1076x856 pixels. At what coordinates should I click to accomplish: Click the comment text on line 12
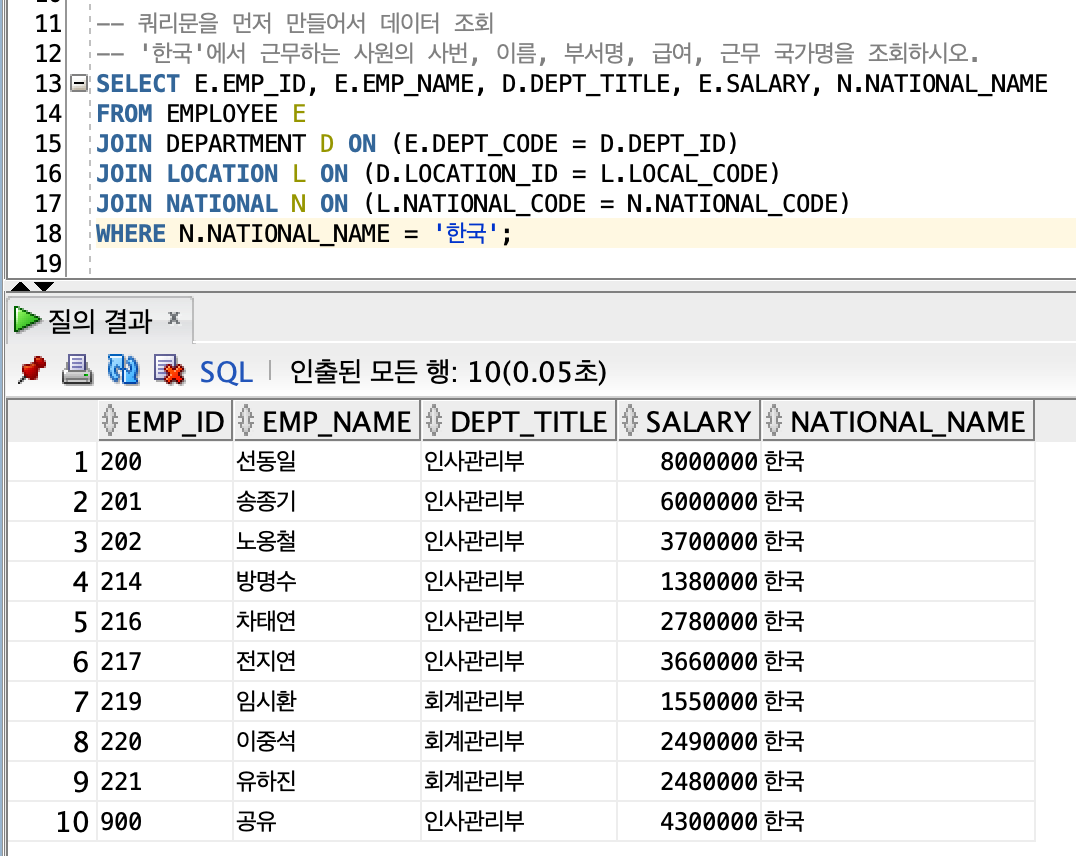point(538,53)
